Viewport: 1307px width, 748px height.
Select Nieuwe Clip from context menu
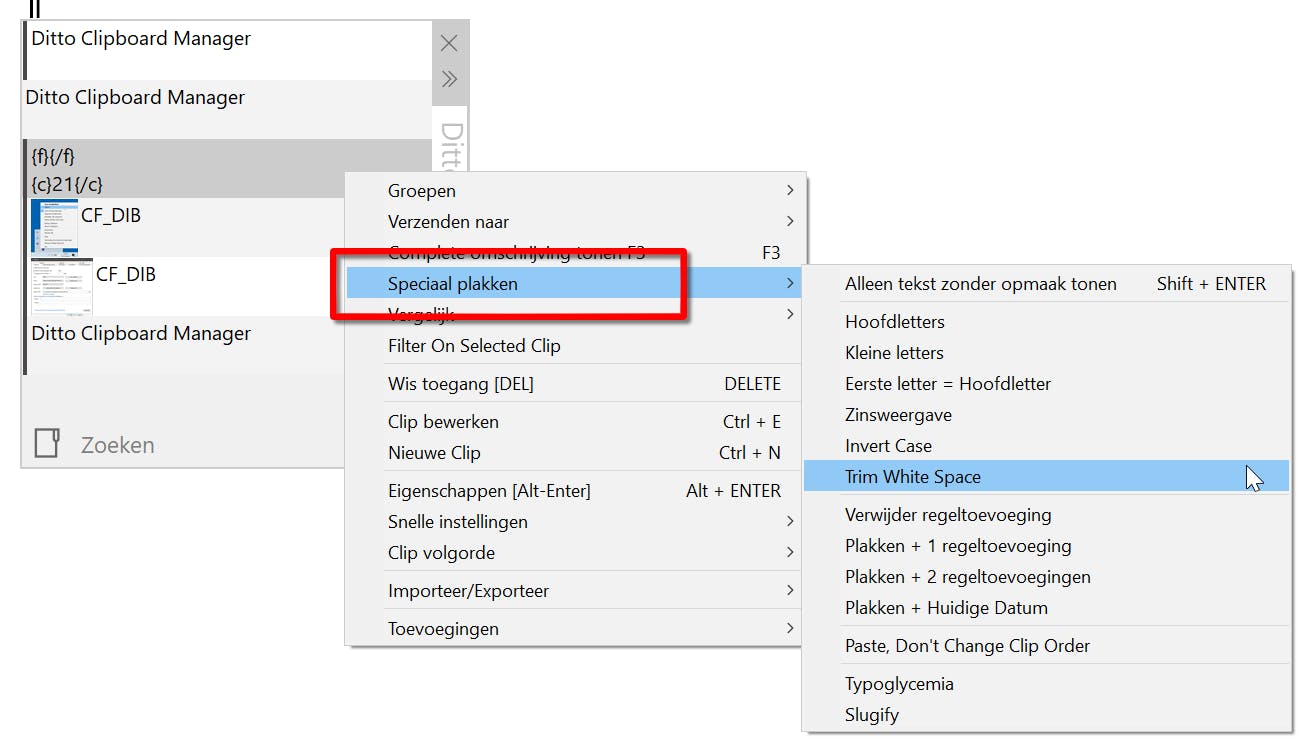[x=434, y=453]
